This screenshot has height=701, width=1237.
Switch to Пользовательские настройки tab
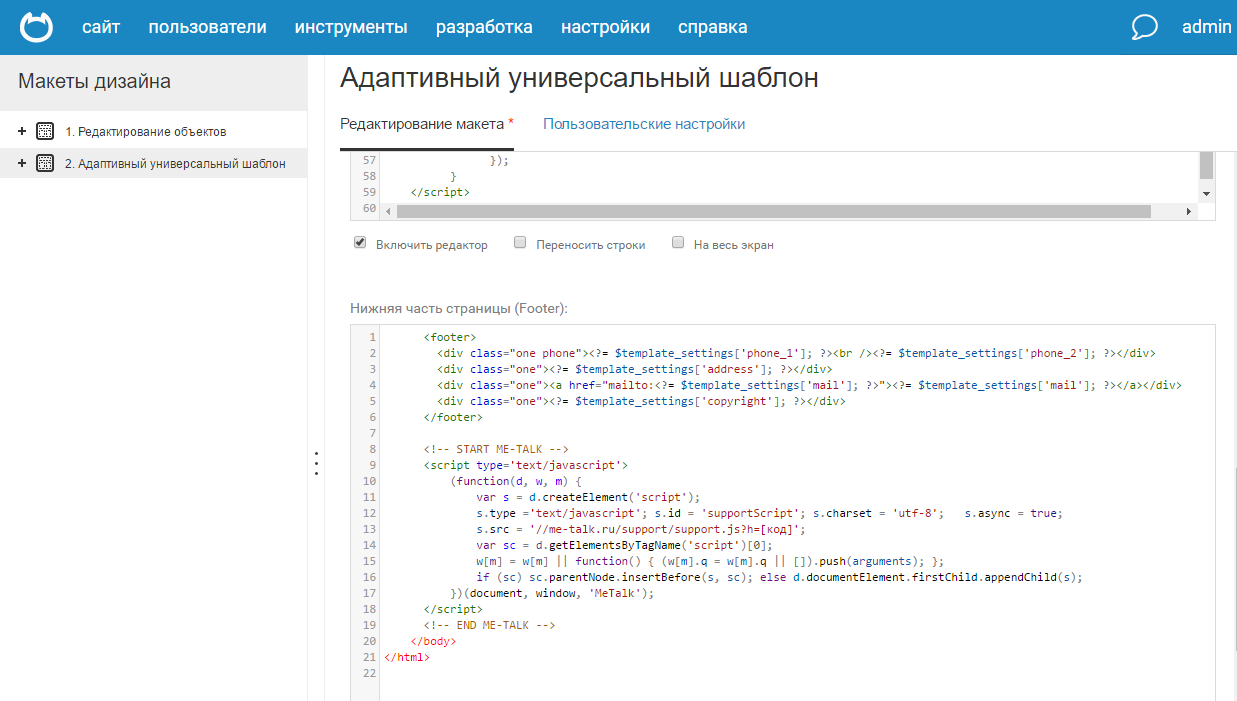point(644,124)
